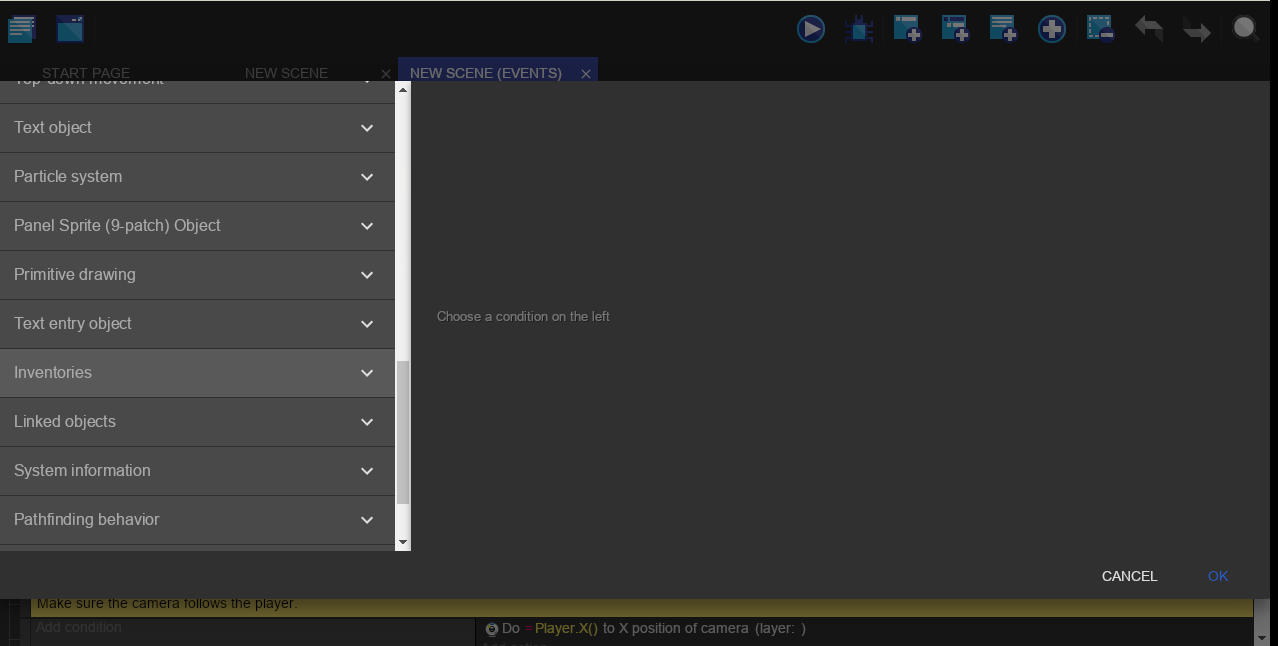Click the CANCEL button
Viewport: 1278px width, 646px height.
[1129, 576]
